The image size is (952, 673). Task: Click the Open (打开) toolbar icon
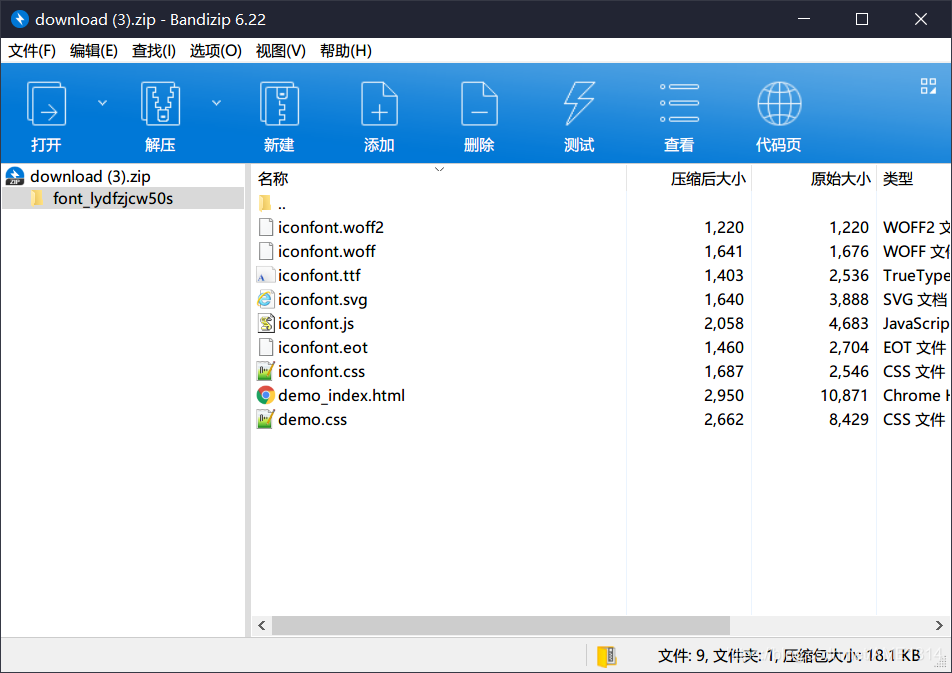point(46,104)
